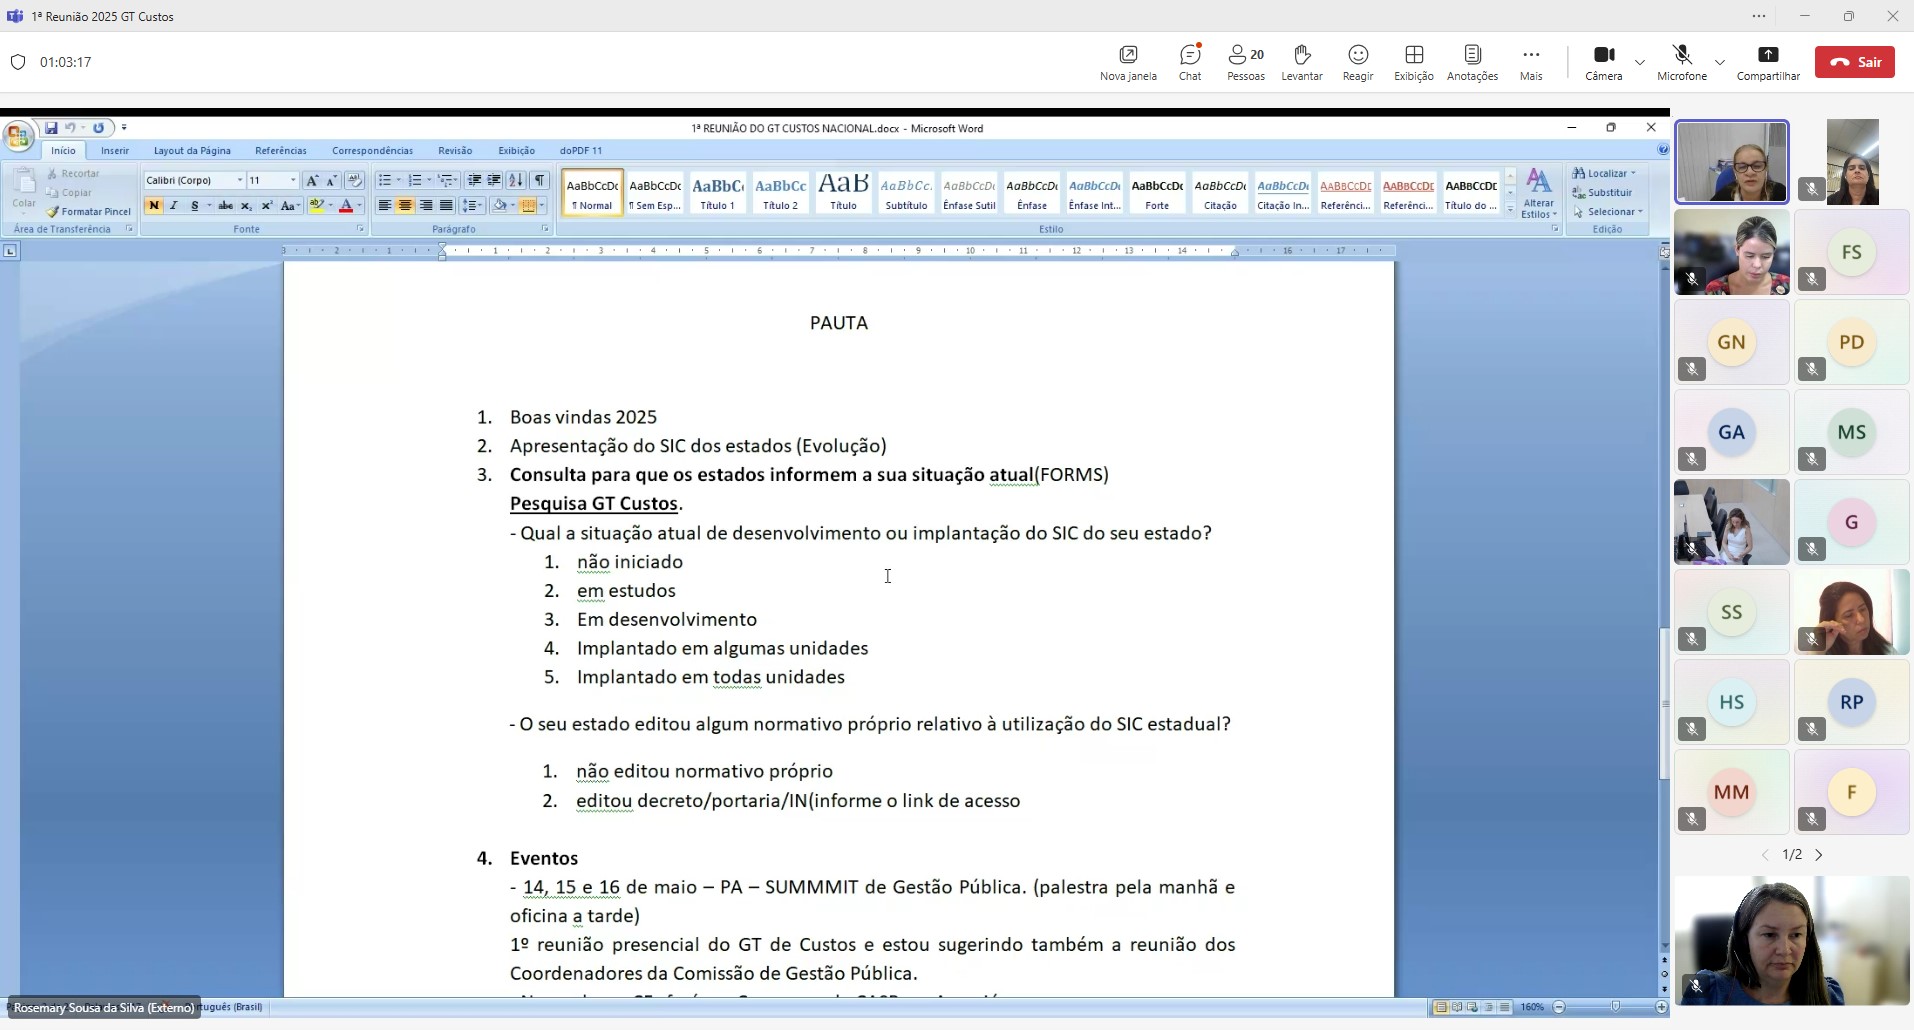
Task: Click the text highlight color swatch
Action: click(x=317, y=206)
